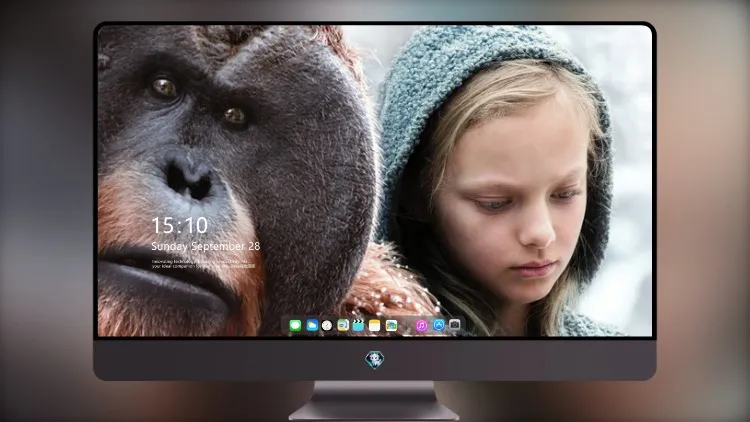Open the Clock app in the dock
750x422 pixels.
pyautogui.click(x=327, y=326)
